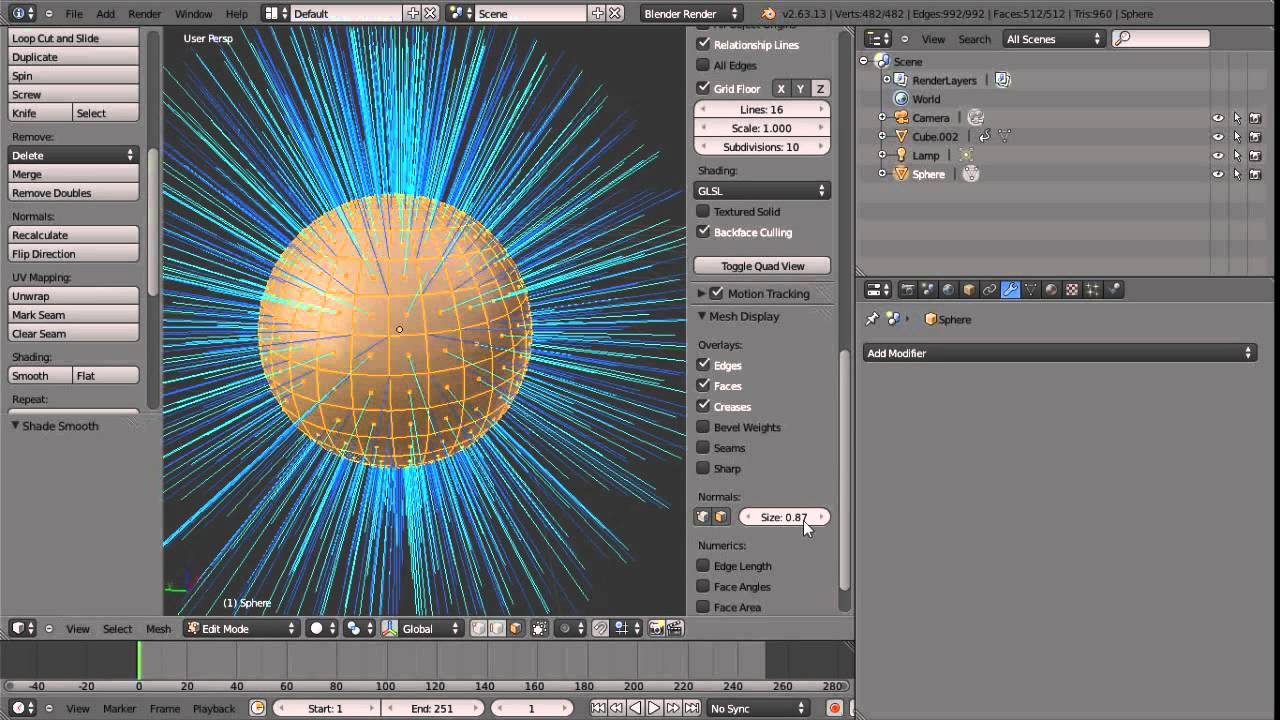Click the OpenGL render image camera icon
The height and width of the screenshot is (720, 1280).
click(657, 628)
